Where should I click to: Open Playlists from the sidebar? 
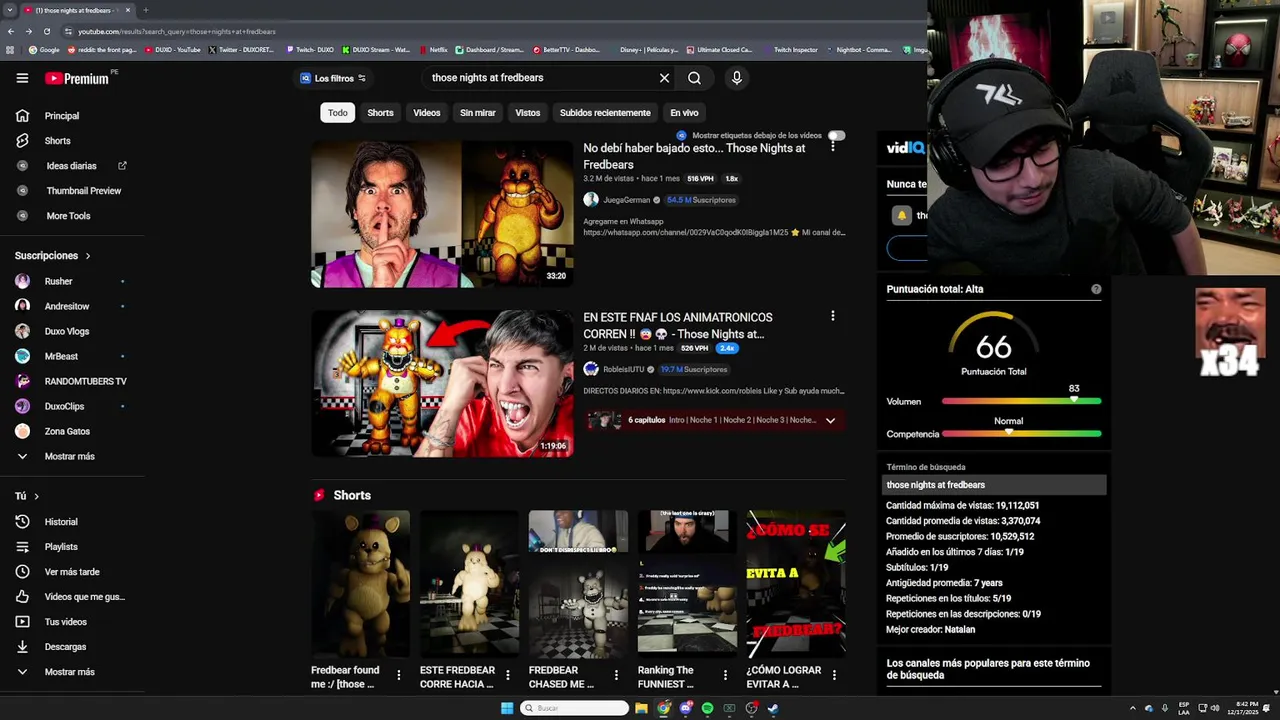pyautogui.click(x=61, y=547)
